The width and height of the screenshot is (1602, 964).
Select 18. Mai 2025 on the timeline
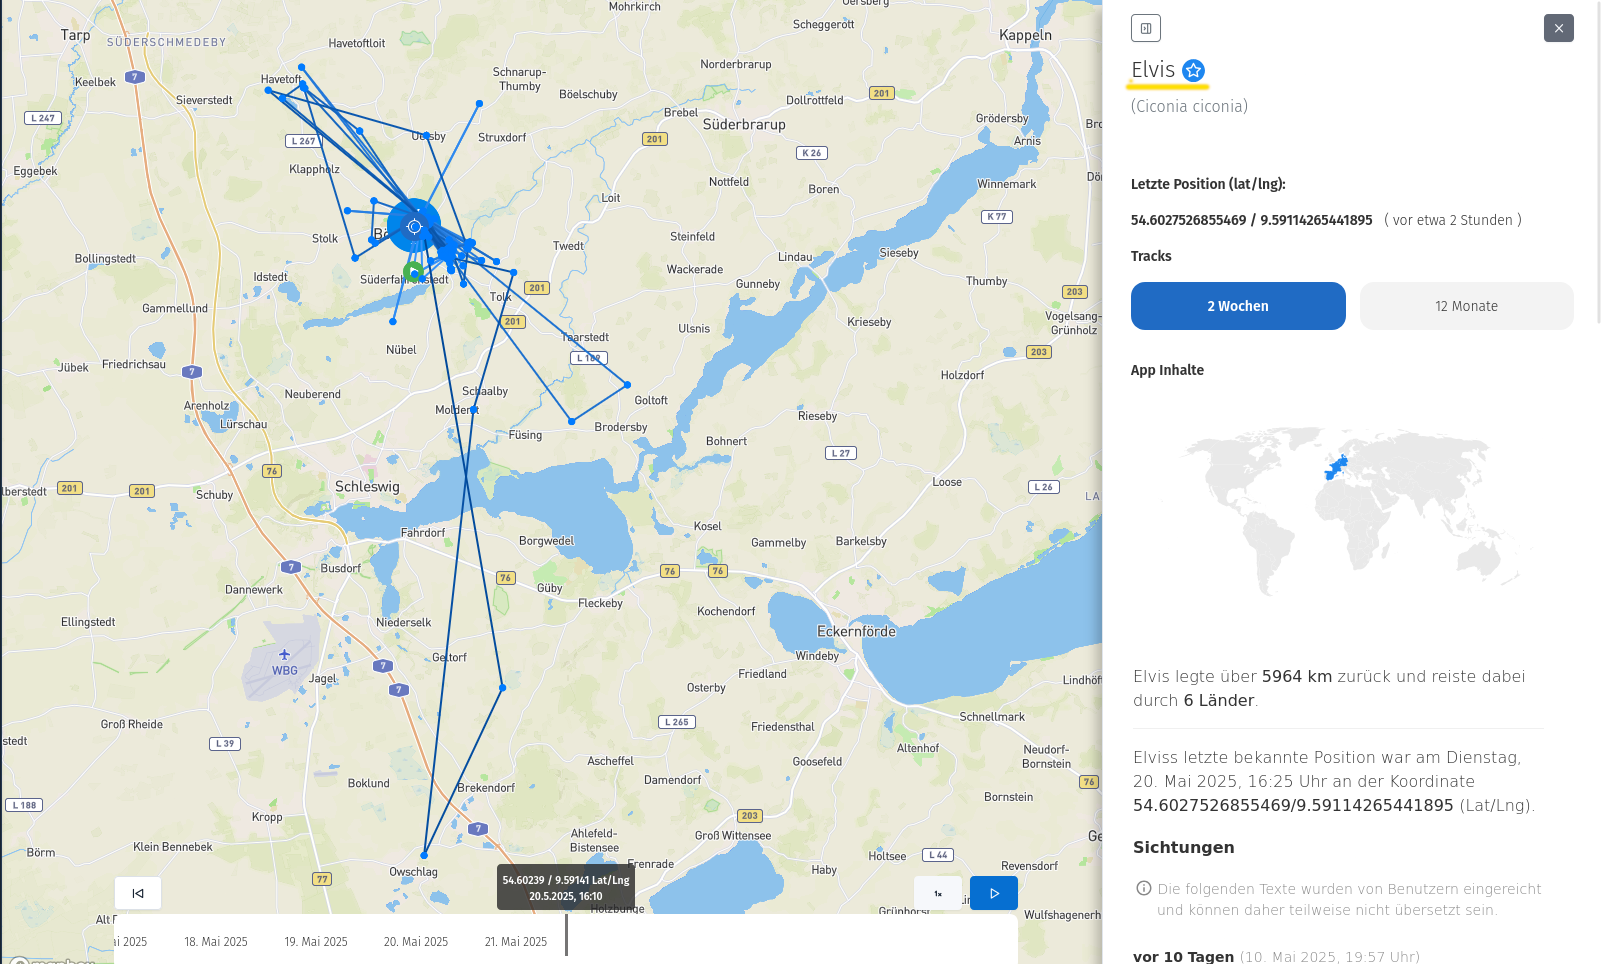(x=216, y=942)
